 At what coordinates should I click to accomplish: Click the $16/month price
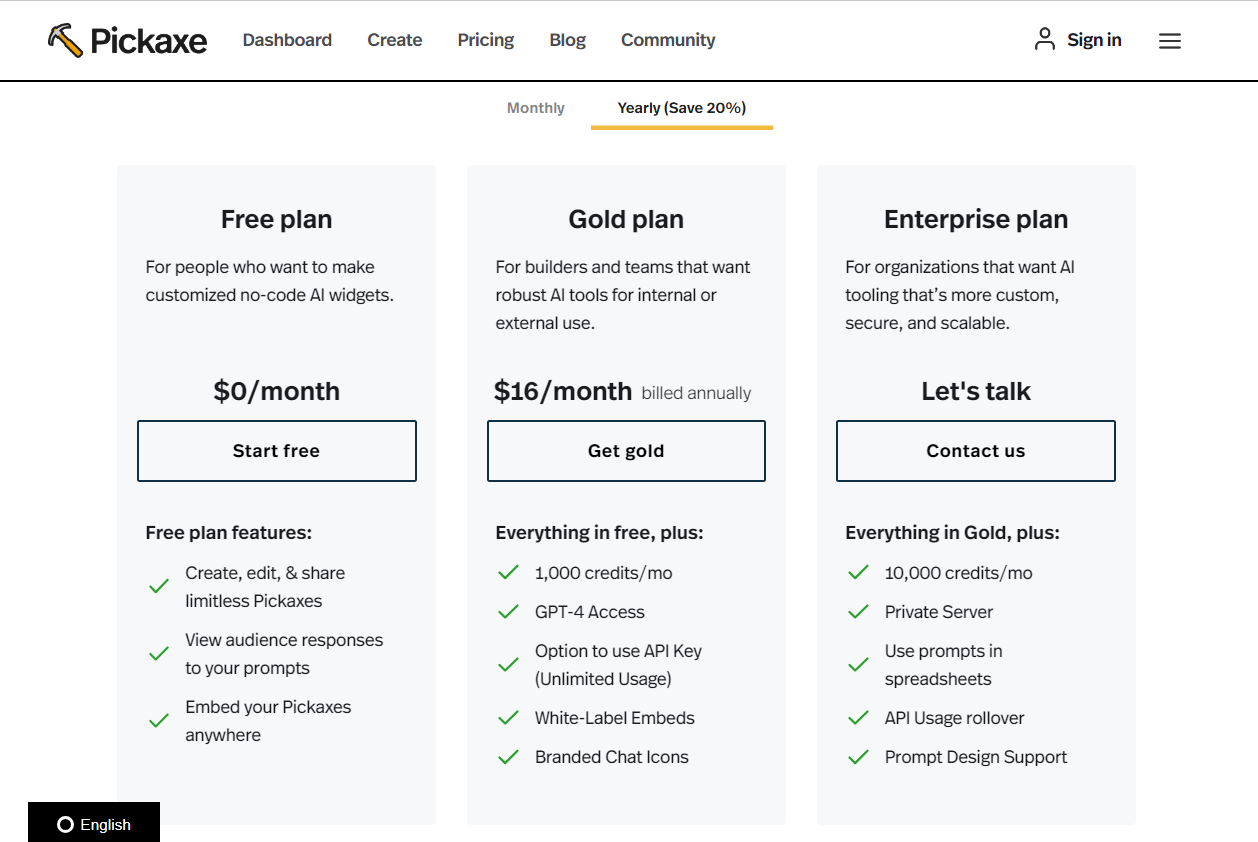pos(563,391)
